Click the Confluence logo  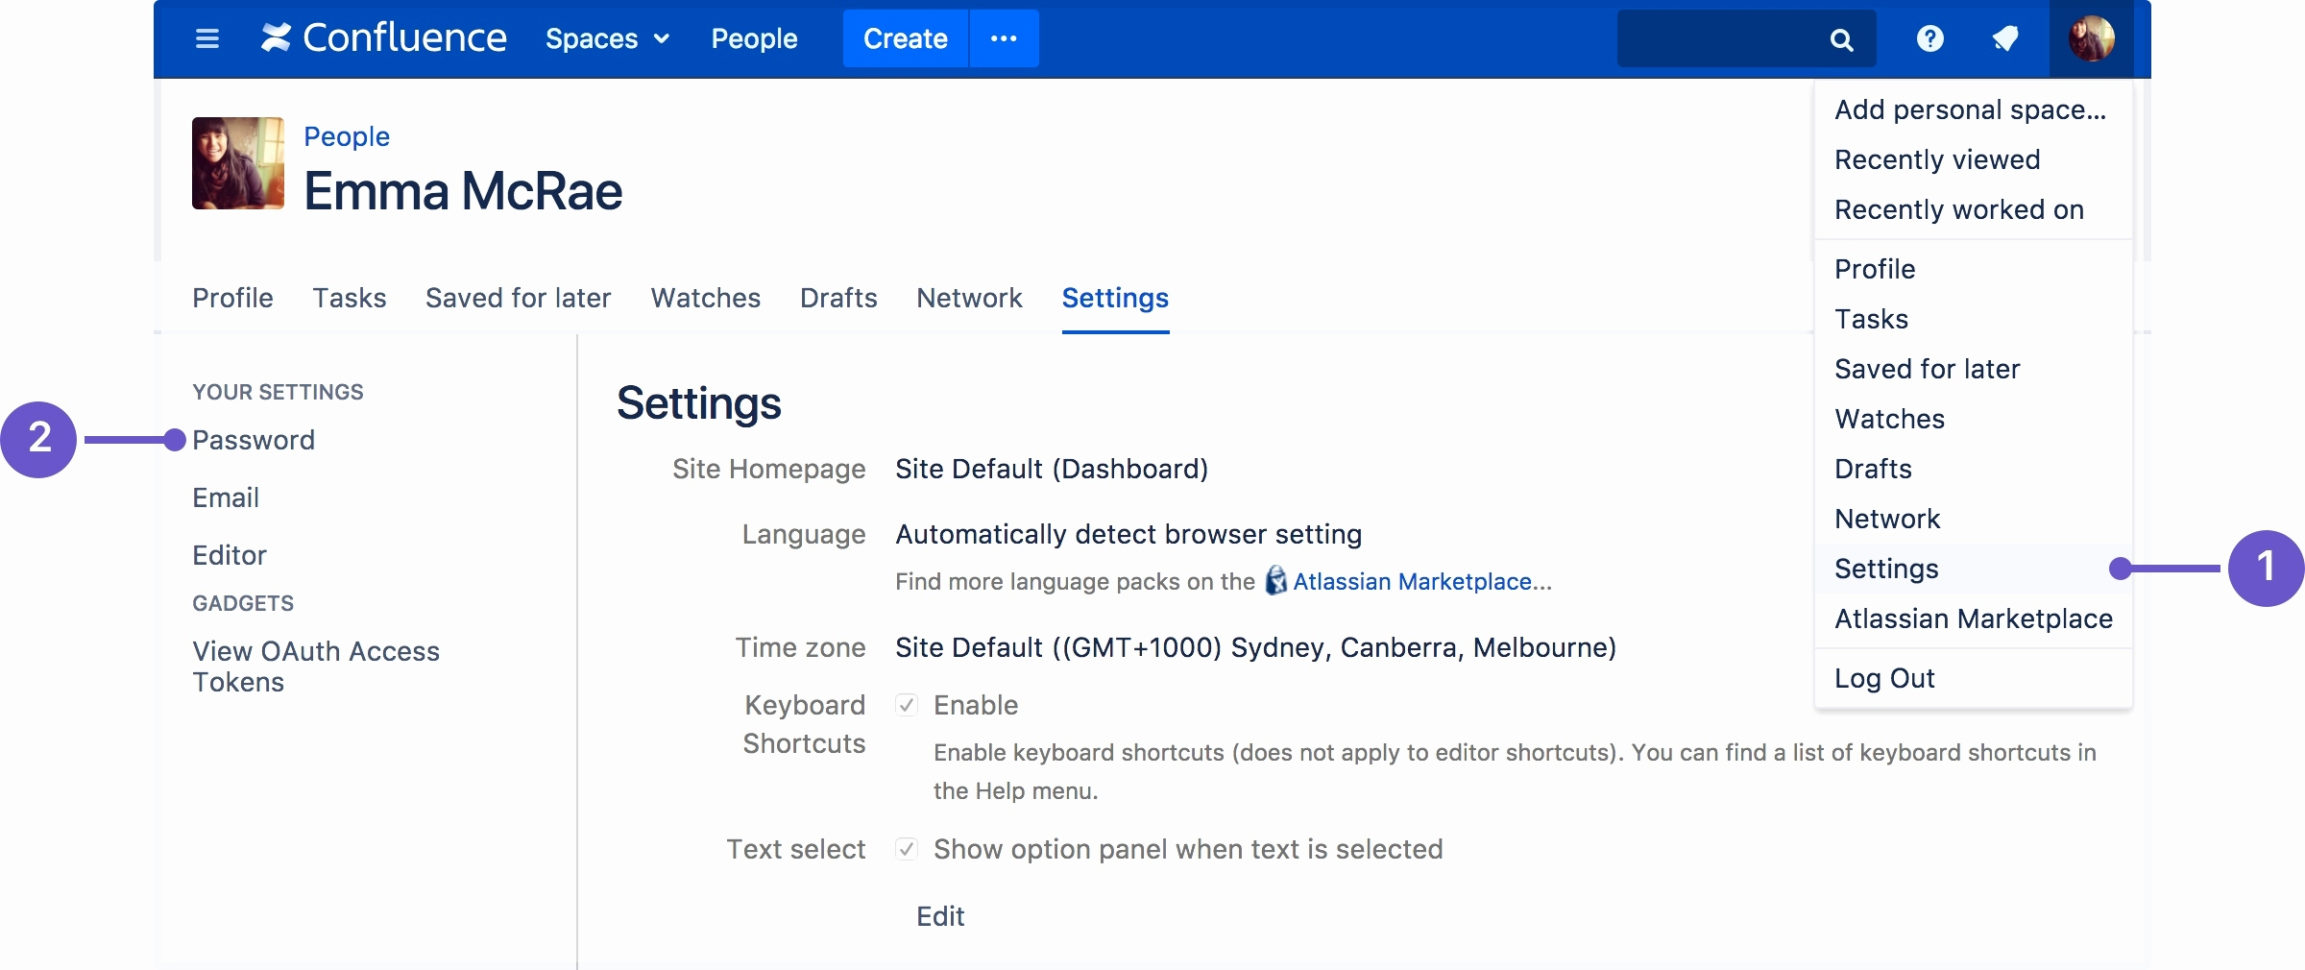click(x=384, y=38)
